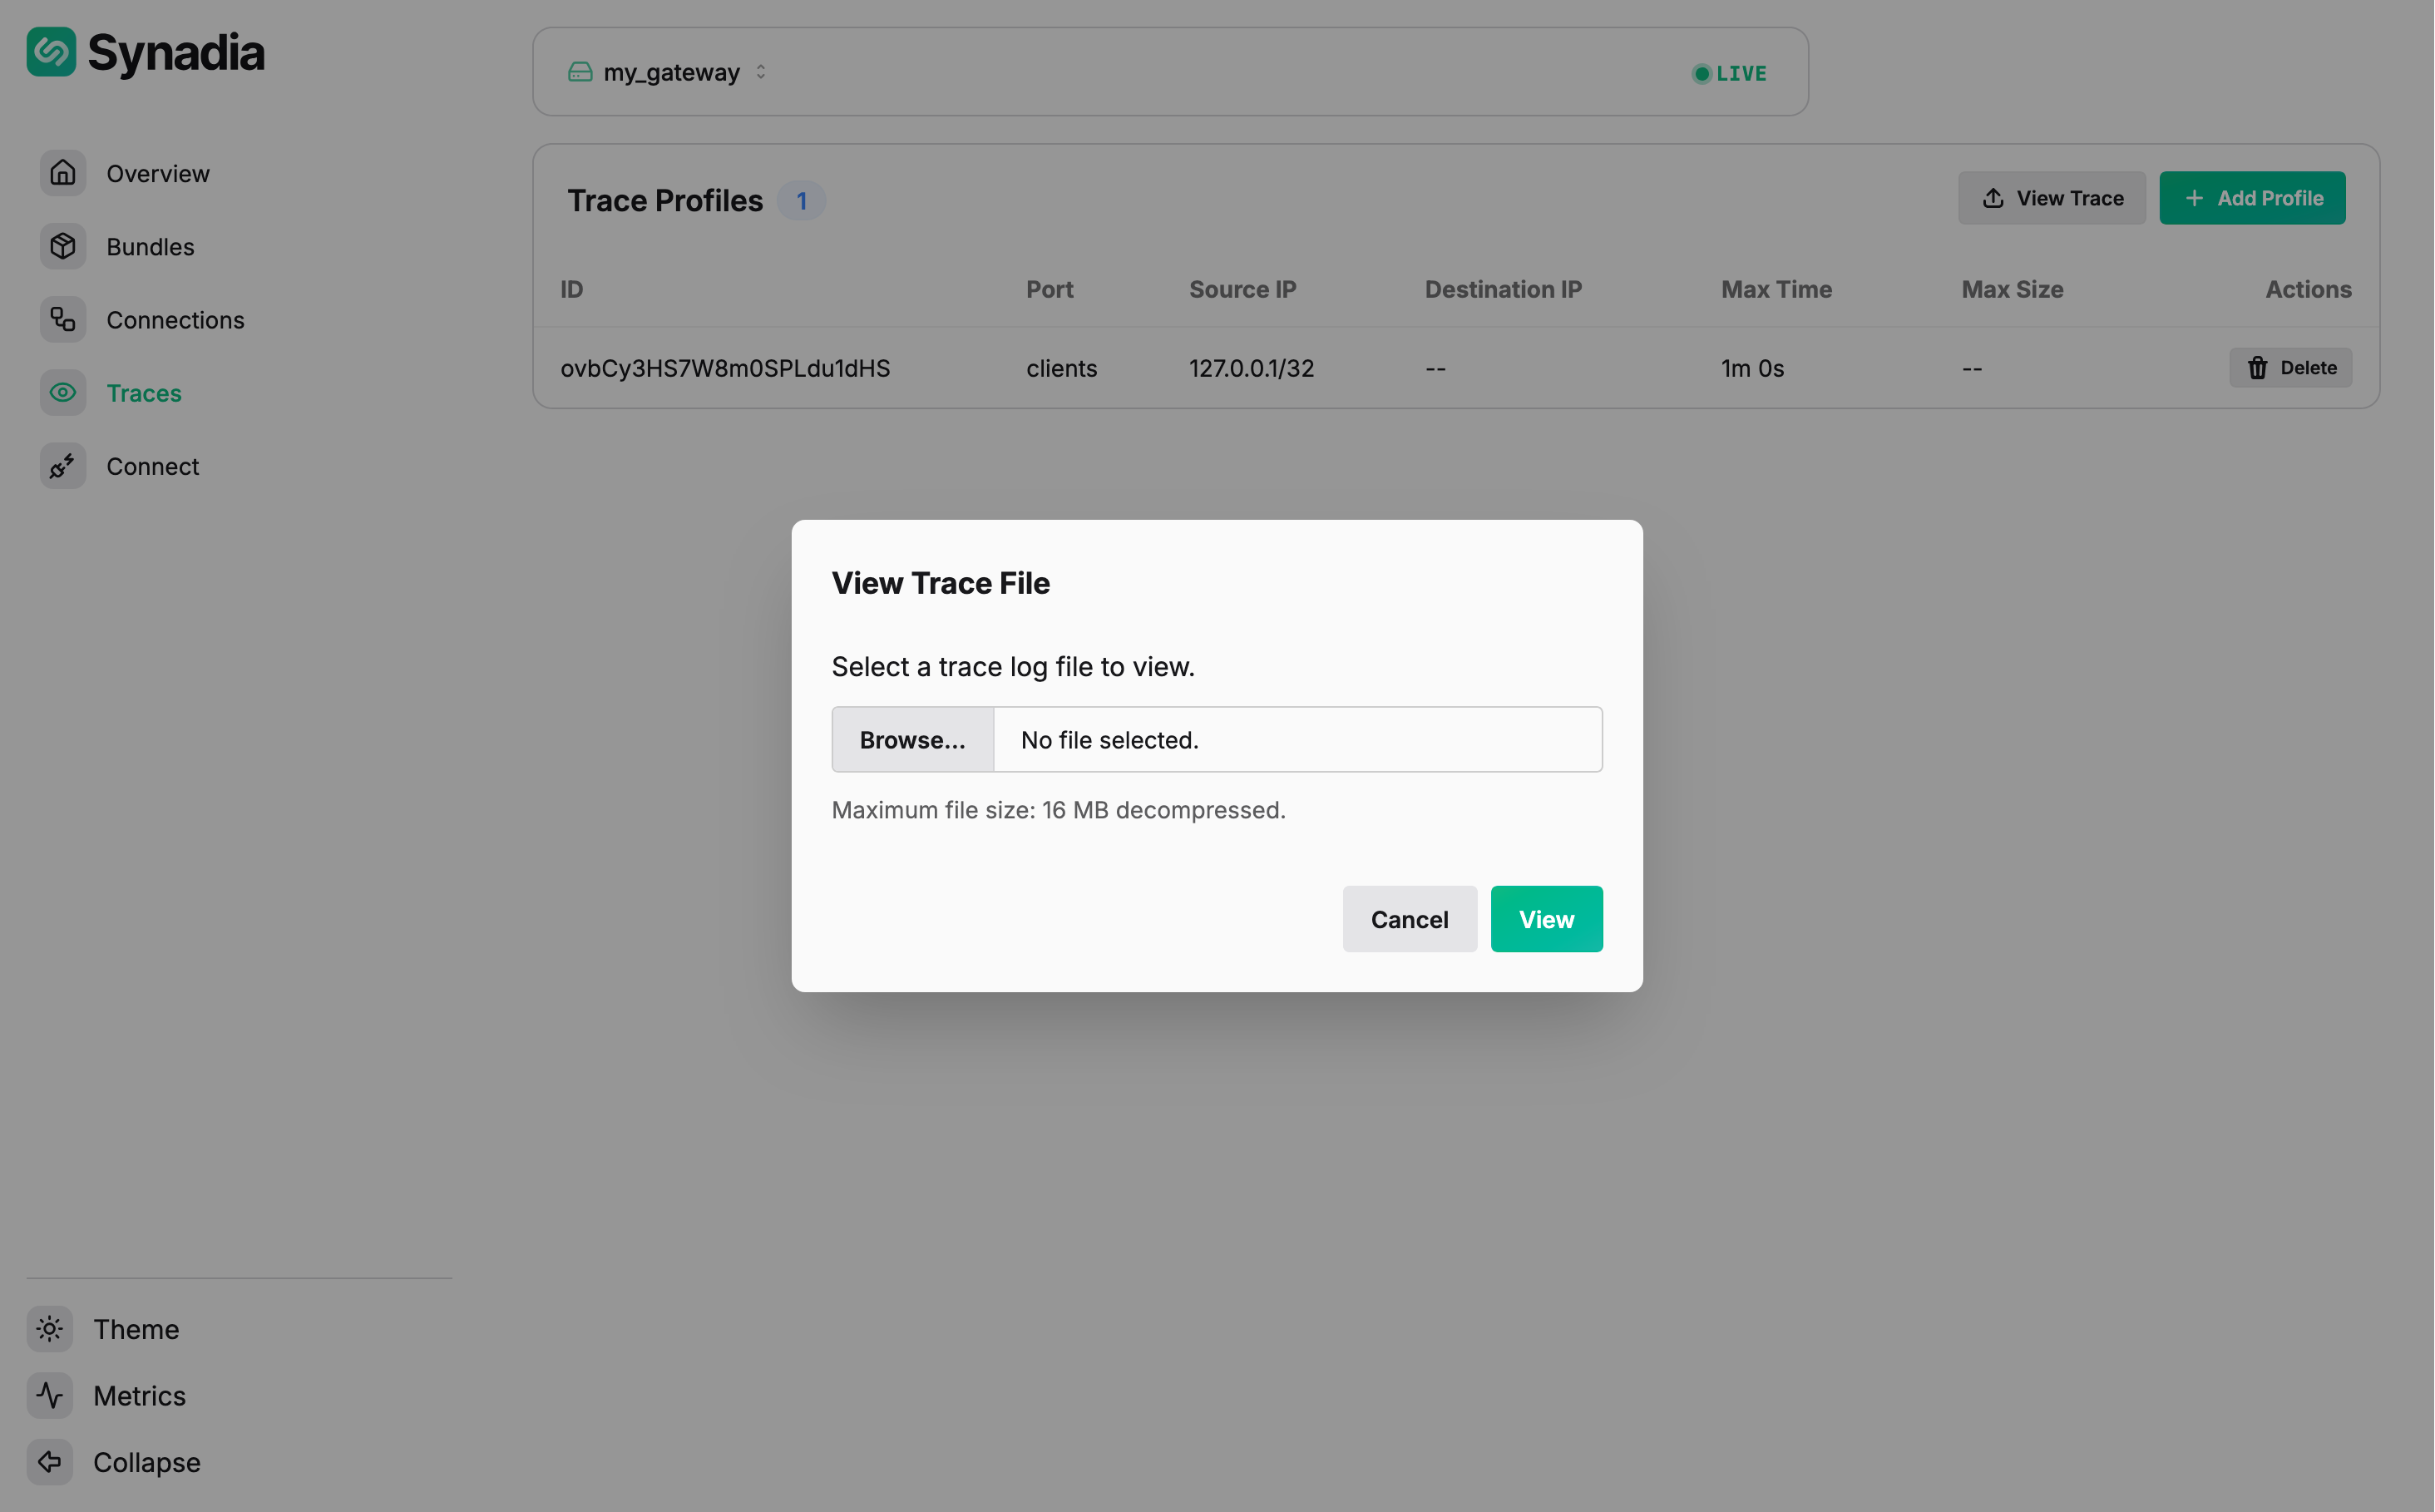Open the Connections nodes icon

(63, 319)
